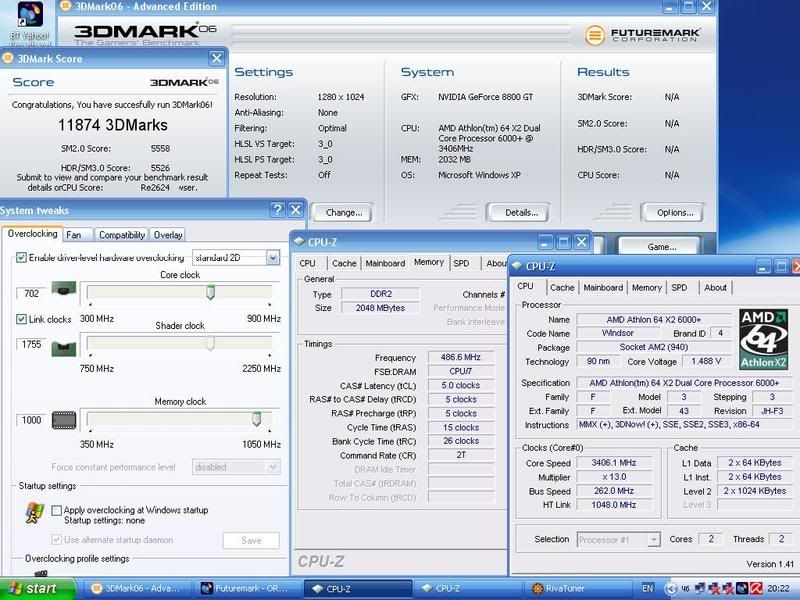Uncheck the Link clocks checkbox
Image resolution: width=800 pixels, height=600 pixels.
(22, 319)
